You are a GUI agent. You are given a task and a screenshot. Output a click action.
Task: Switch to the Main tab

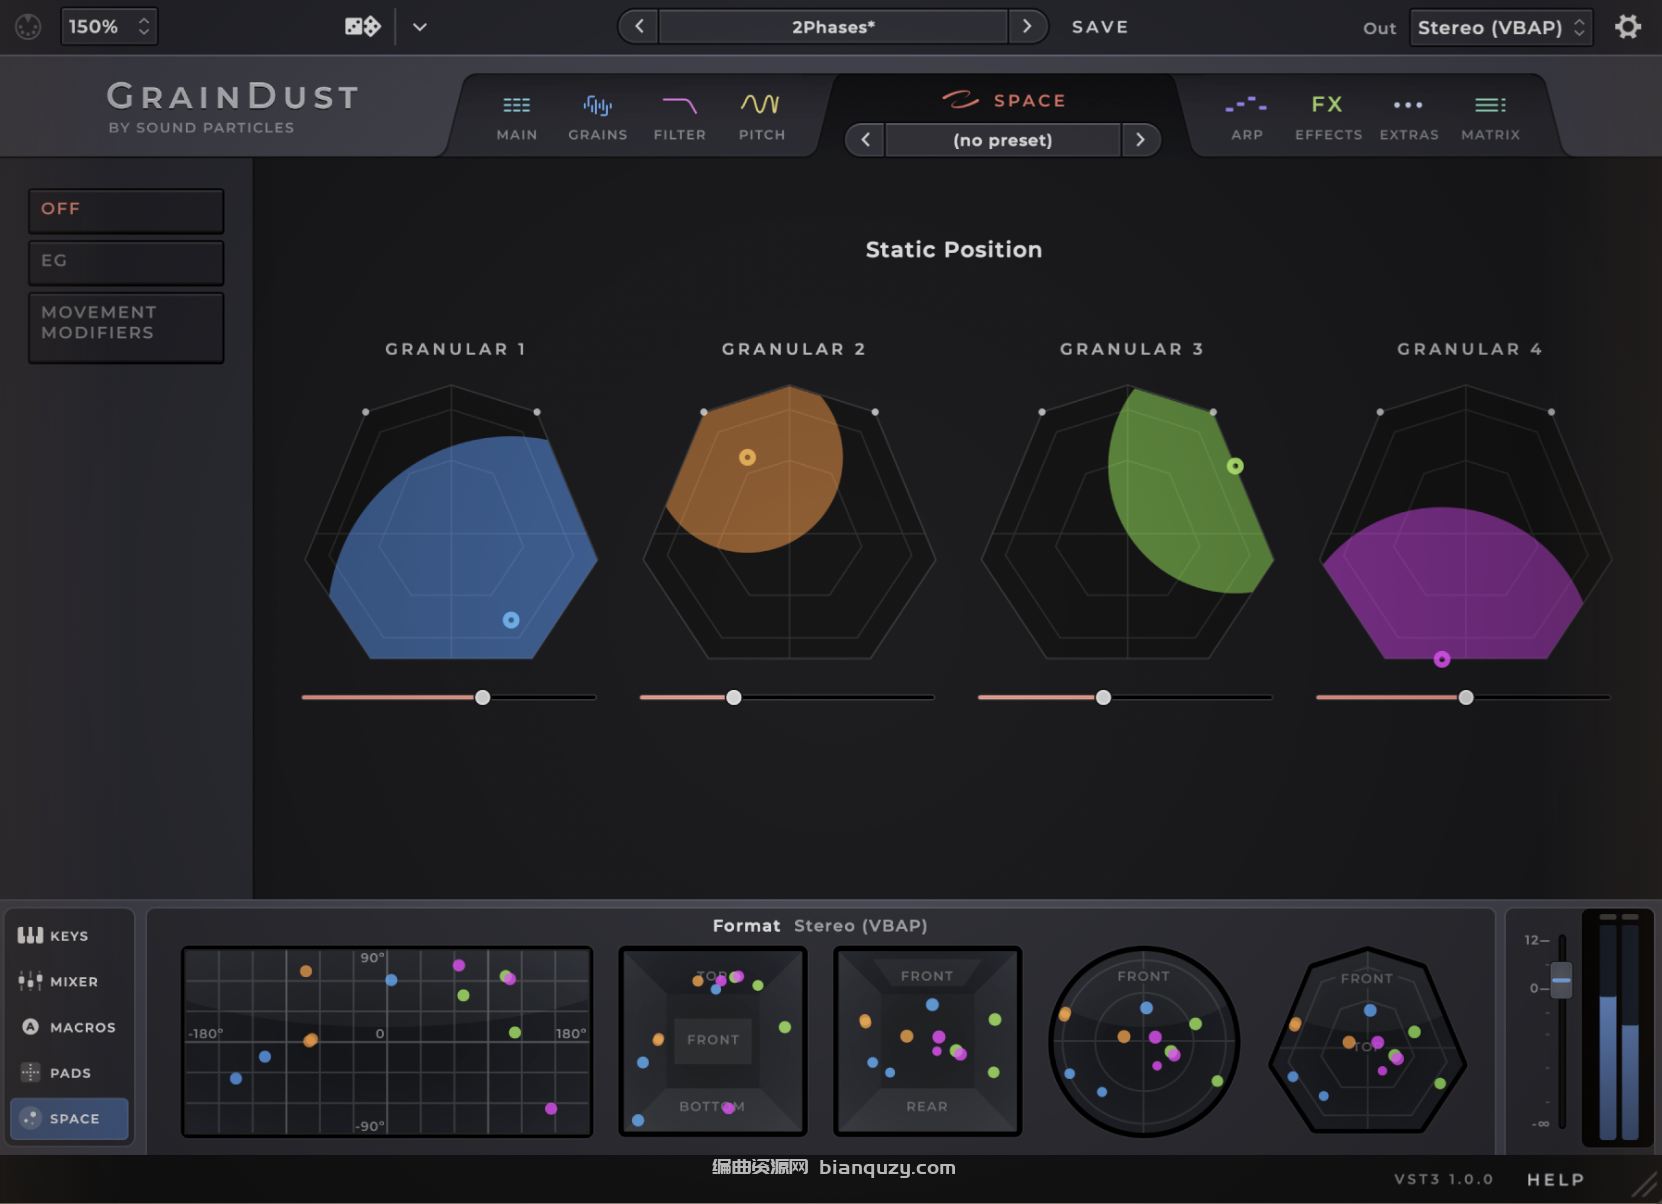(516, 116)
